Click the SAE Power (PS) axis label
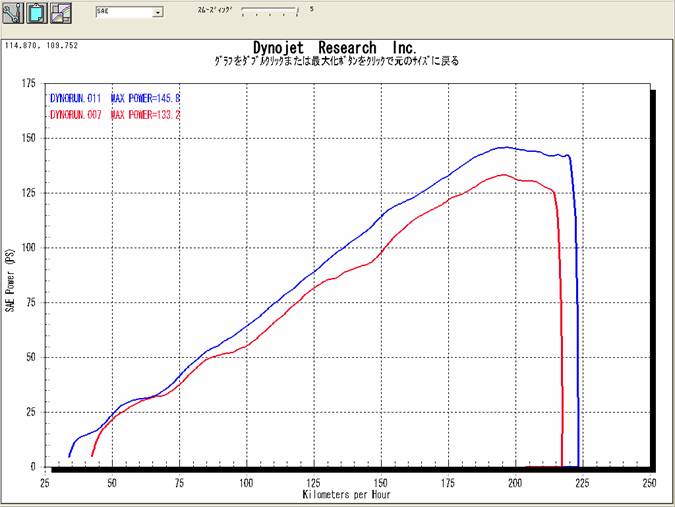Screen dimensions: 675x507 point(11,280)
